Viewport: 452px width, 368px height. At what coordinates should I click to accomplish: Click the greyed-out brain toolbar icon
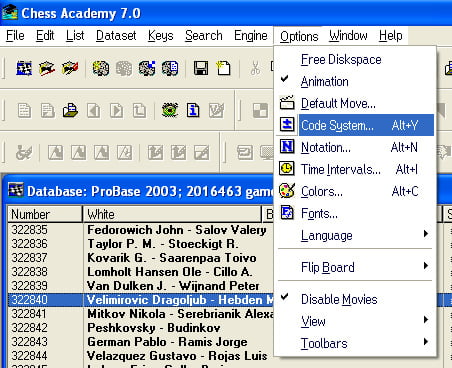click(124, 68)
